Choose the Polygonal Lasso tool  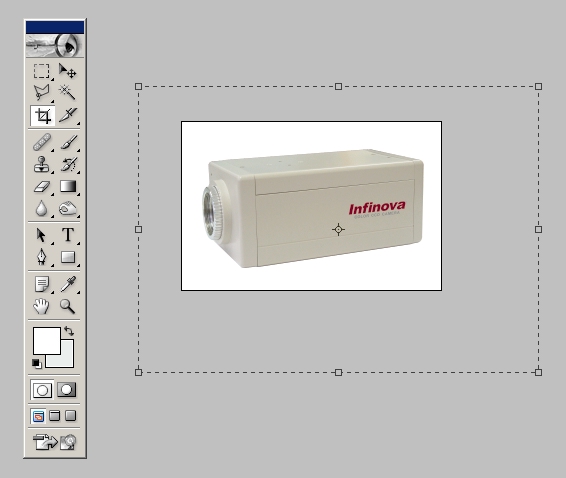coord(42,93)
